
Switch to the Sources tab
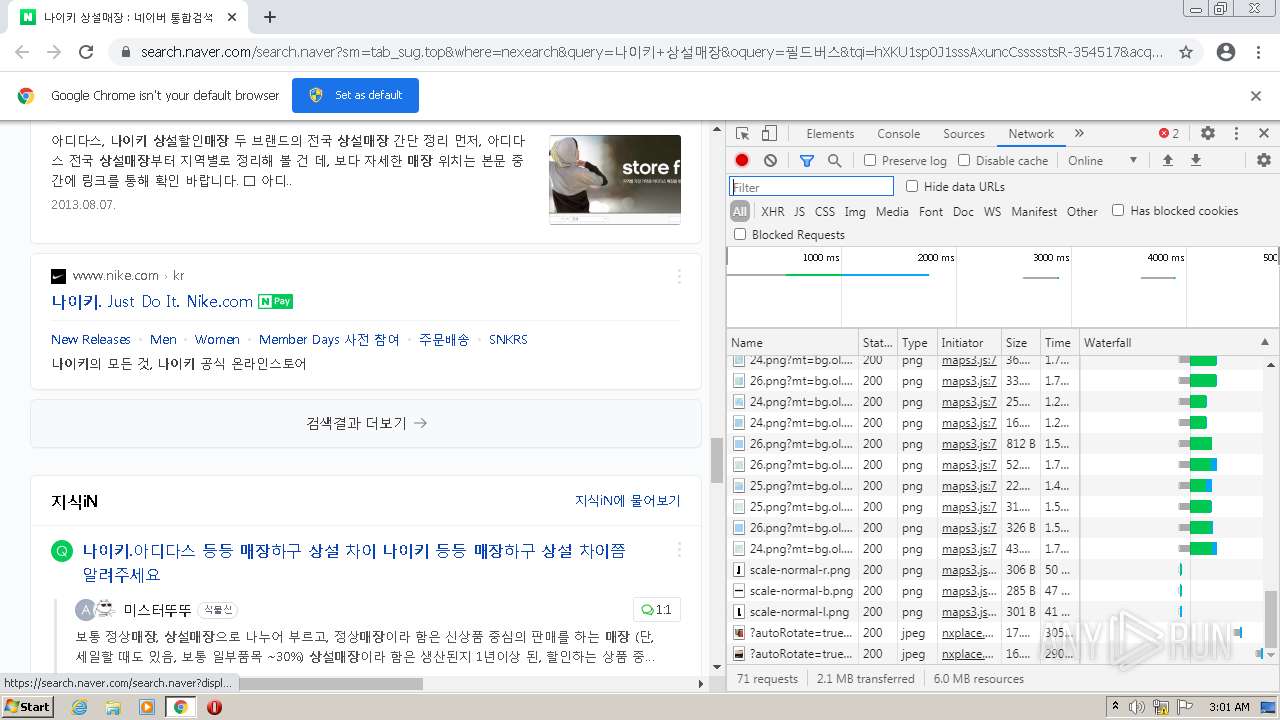964,134
